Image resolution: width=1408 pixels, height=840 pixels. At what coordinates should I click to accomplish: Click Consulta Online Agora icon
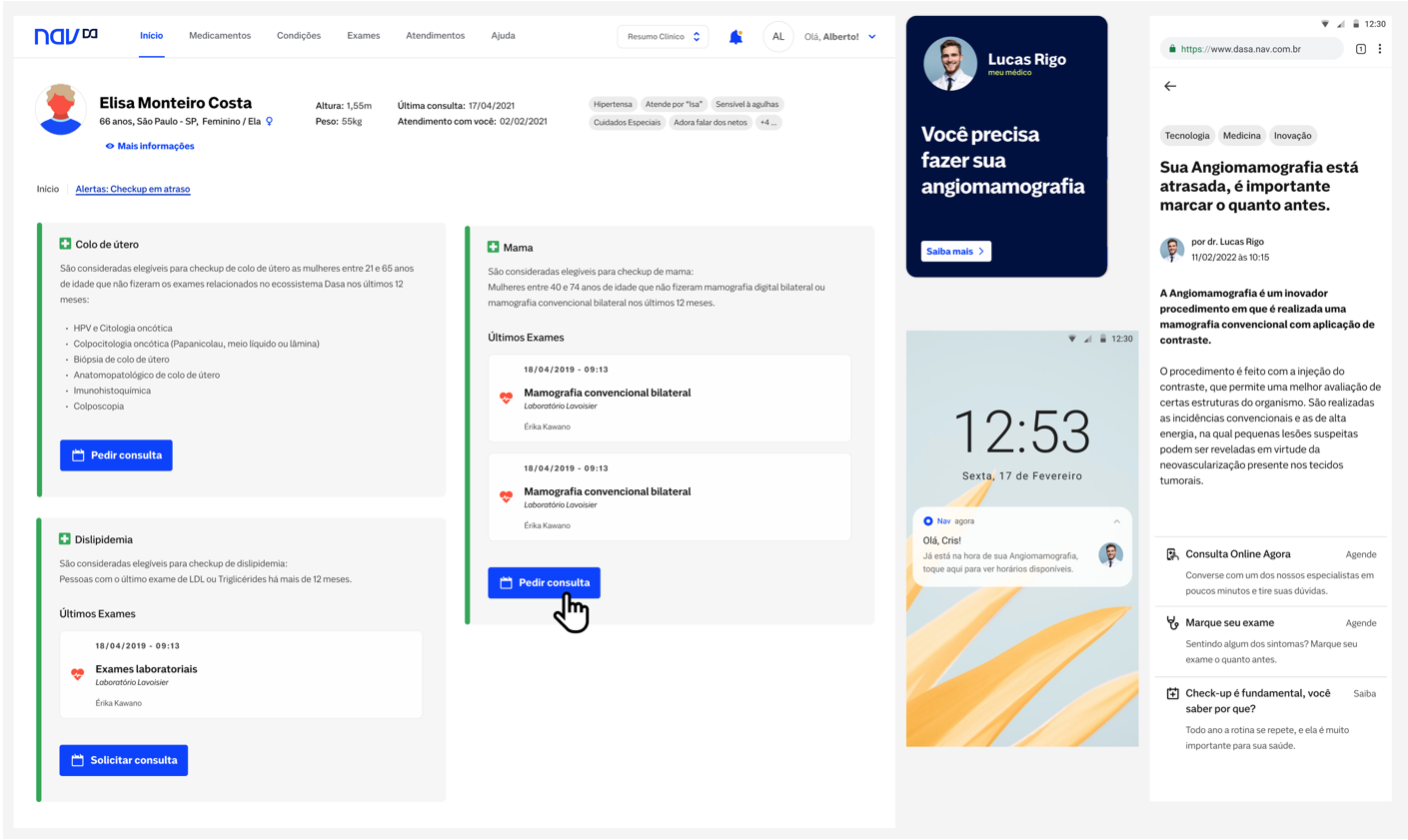click(x=1172, y=554)
